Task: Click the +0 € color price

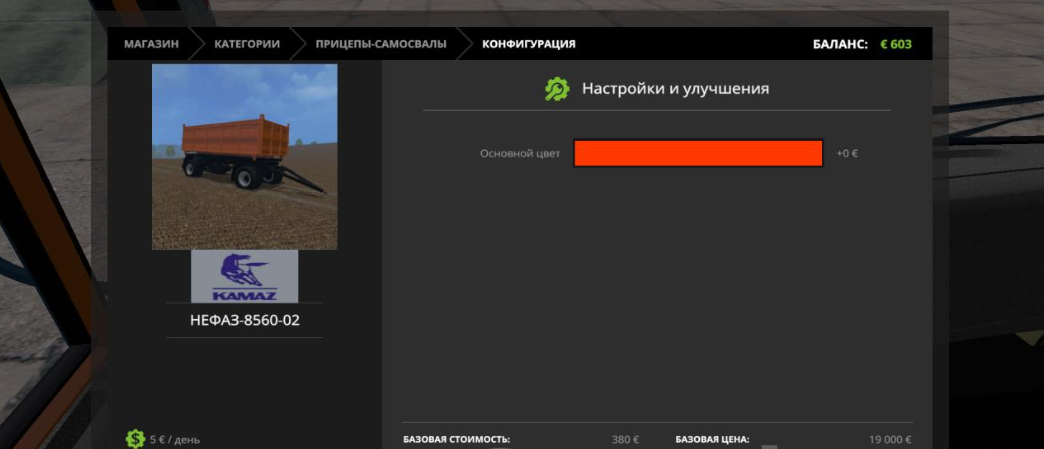Action: pos(847,153)
